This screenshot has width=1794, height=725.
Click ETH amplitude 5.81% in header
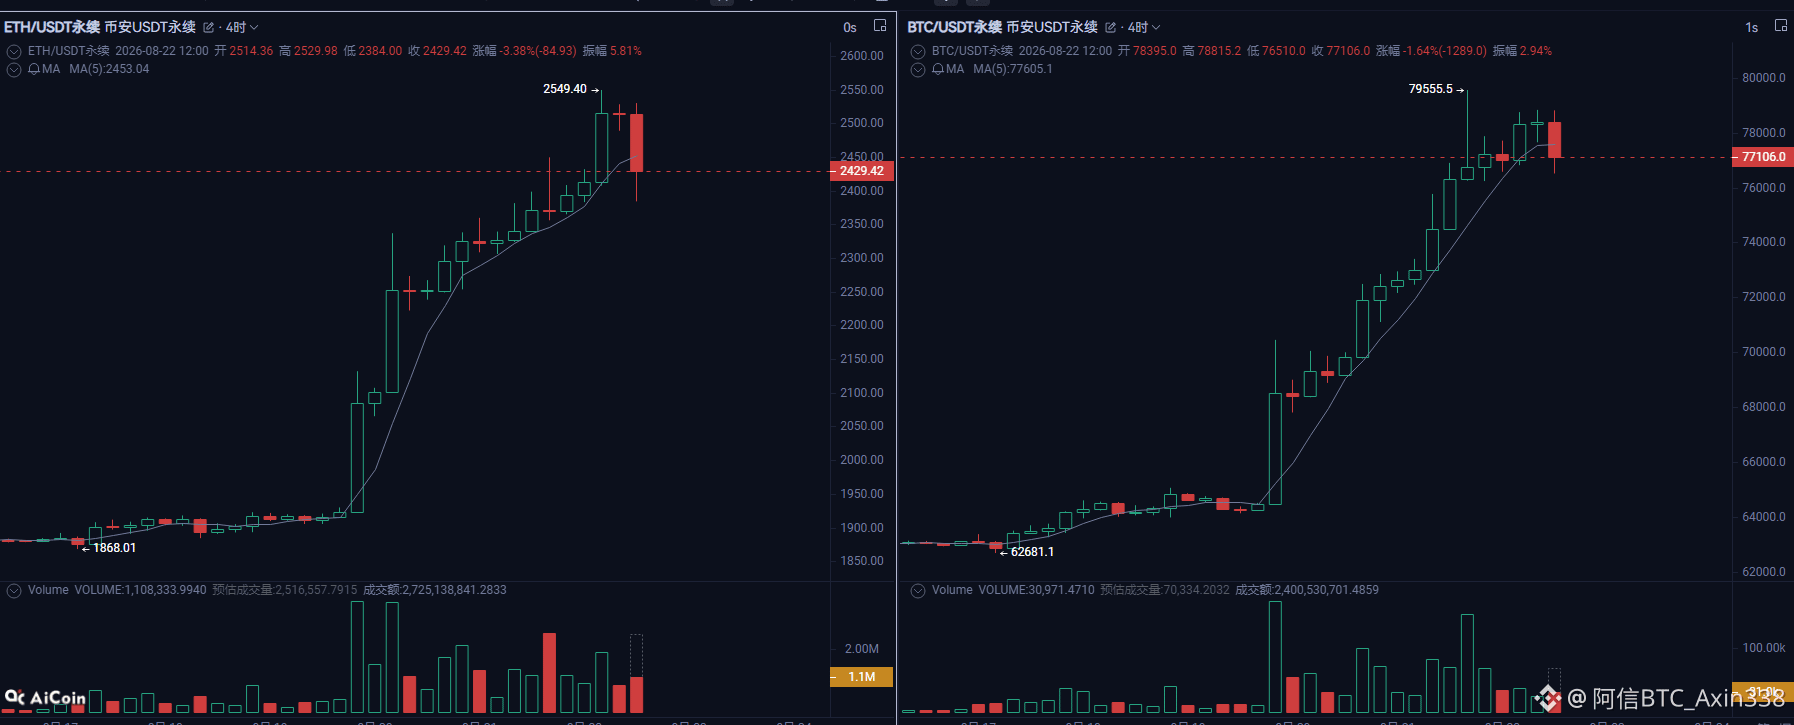click(626, 51)
